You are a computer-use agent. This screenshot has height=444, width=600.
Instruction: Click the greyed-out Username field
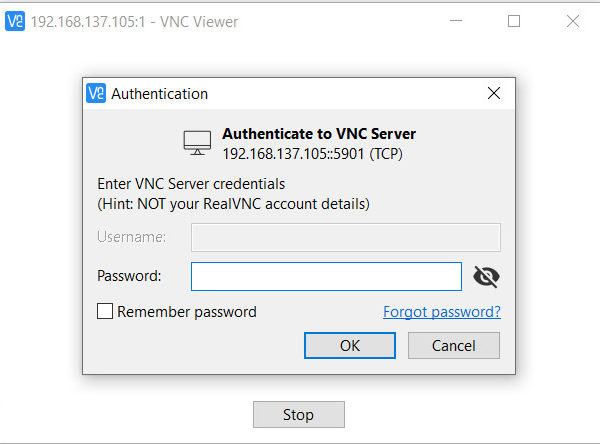pyautogui.click(x=346, y=237)
